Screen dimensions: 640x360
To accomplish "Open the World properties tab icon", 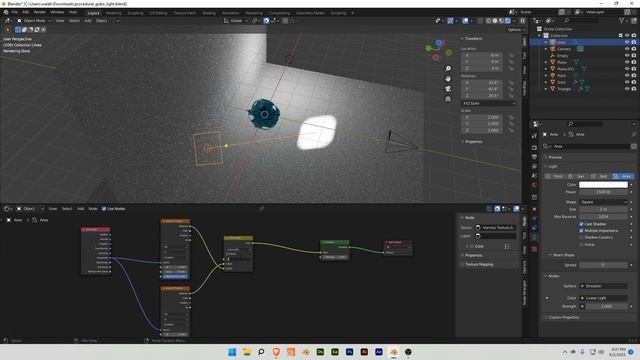I will (534, 186).
